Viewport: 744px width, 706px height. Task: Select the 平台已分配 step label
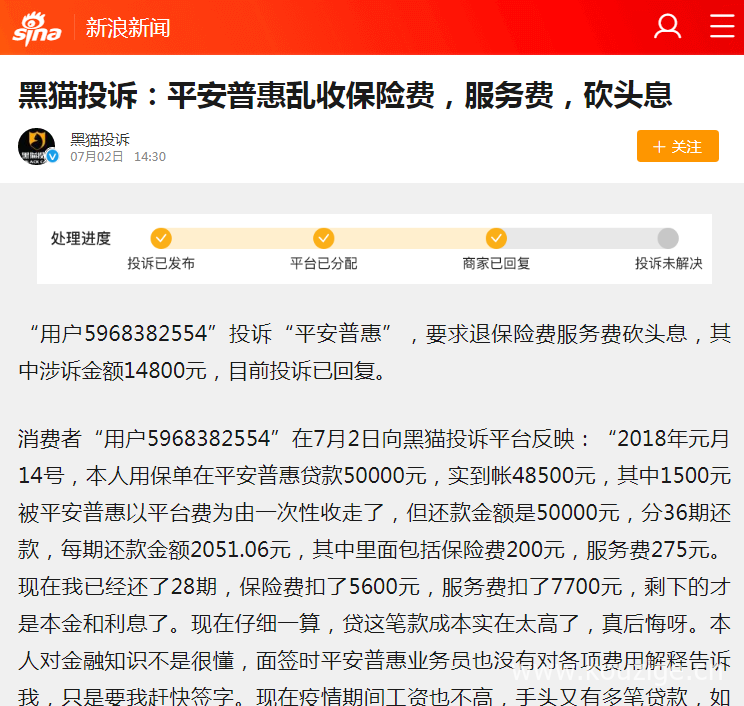point(323,264)
